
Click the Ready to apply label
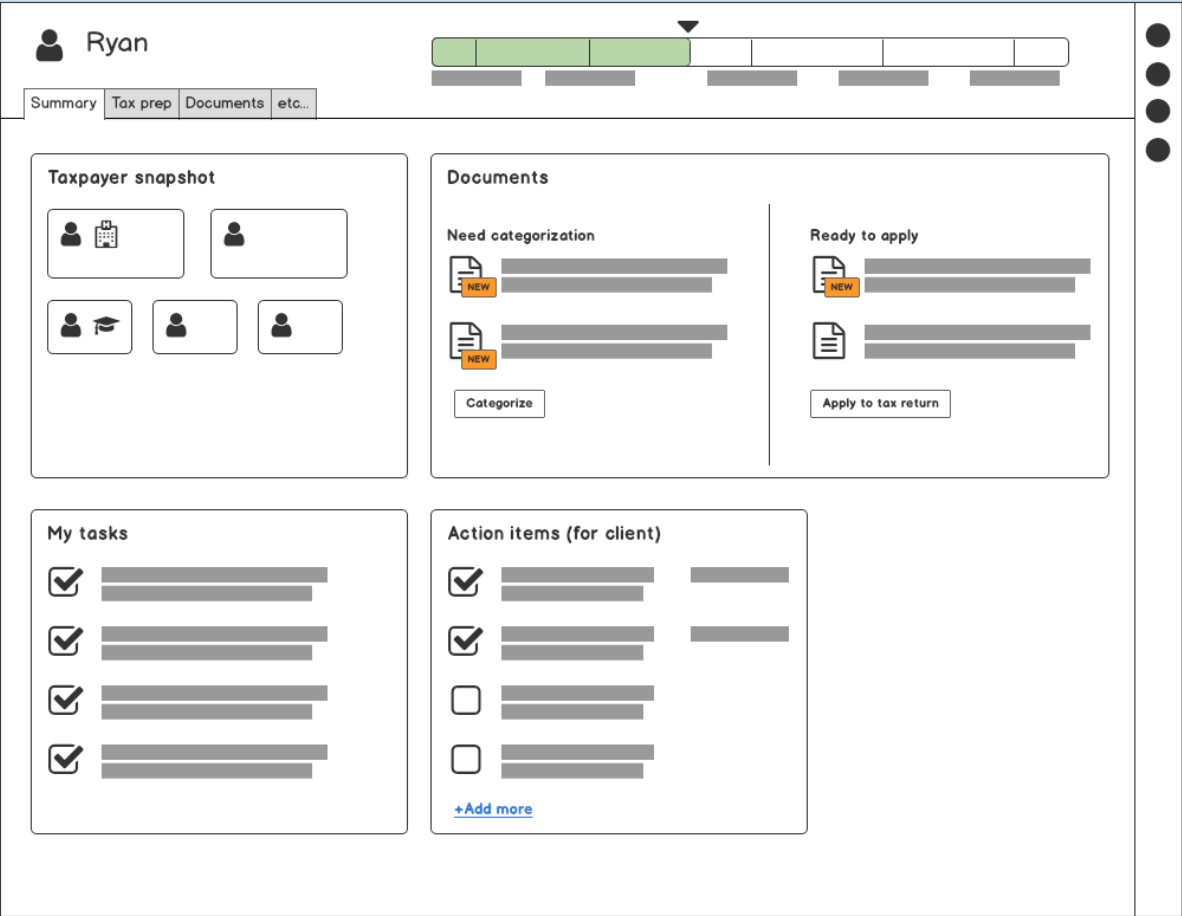point(864,235)
